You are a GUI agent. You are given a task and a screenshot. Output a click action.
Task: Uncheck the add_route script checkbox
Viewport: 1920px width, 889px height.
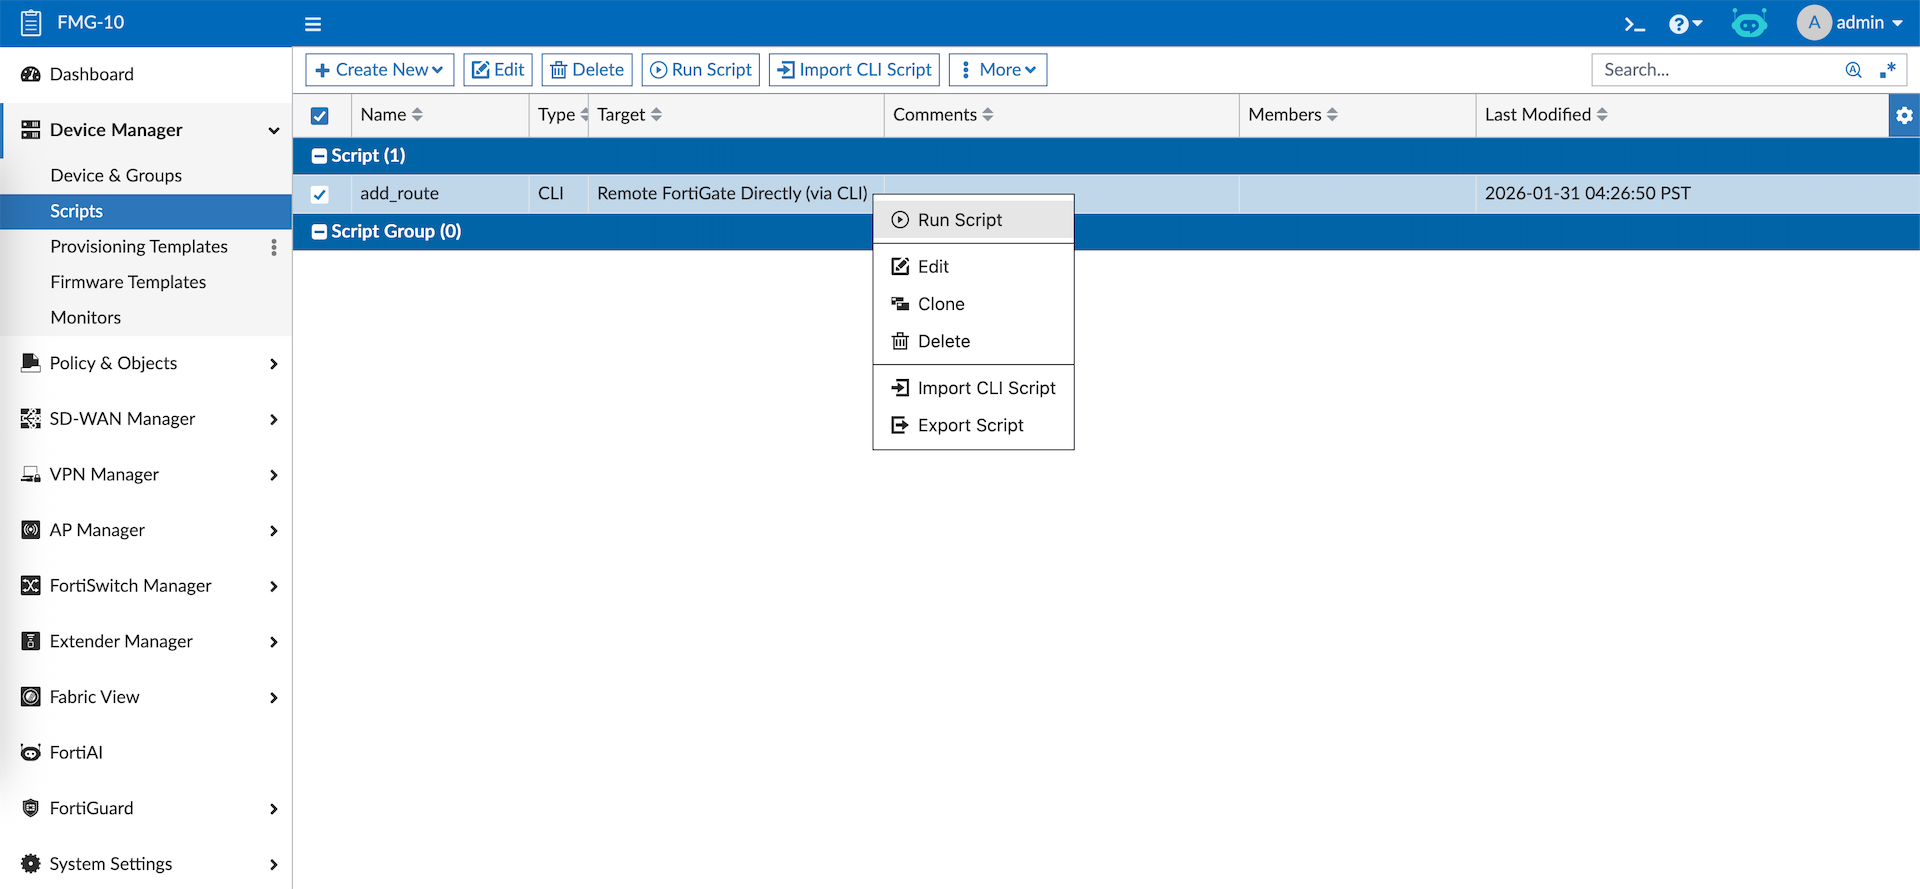tap(320, 194)
